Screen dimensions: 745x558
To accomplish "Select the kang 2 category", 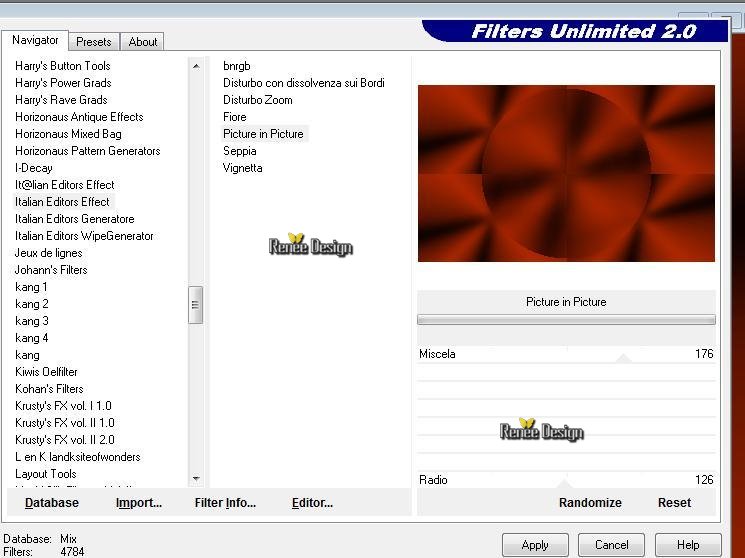I will pyautogui.click(x=32, y=304).
